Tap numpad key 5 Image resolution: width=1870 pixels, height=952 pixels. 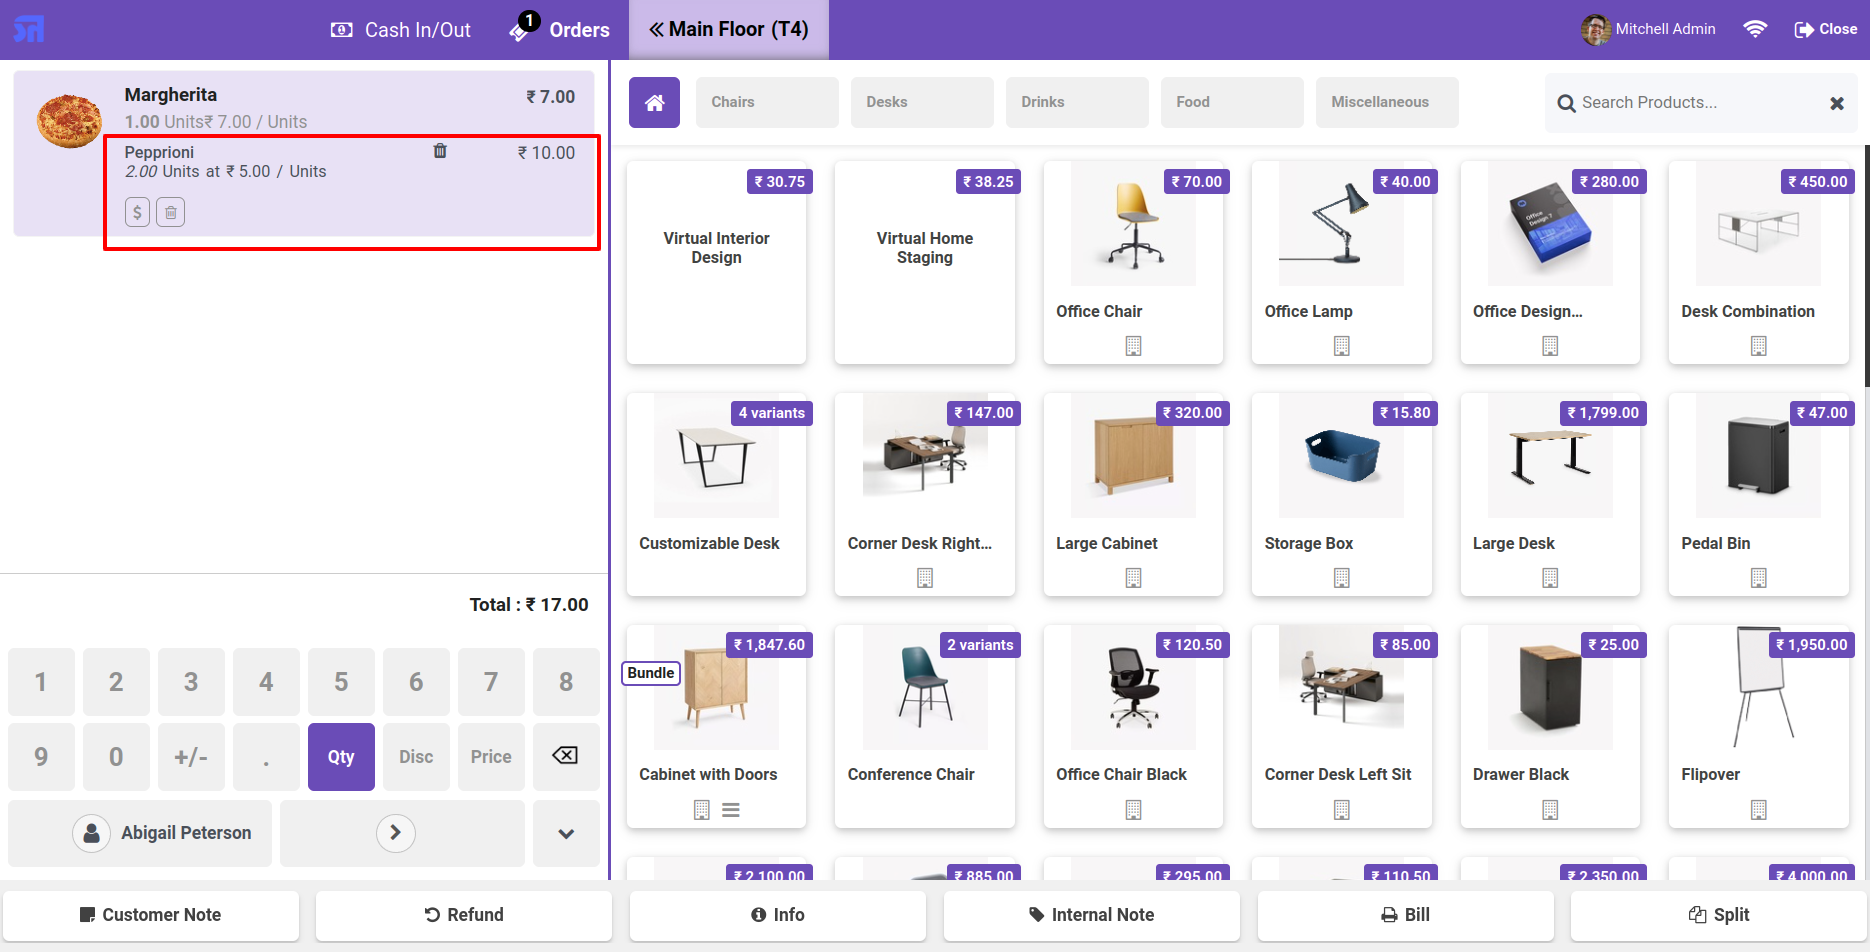point(341,682)
